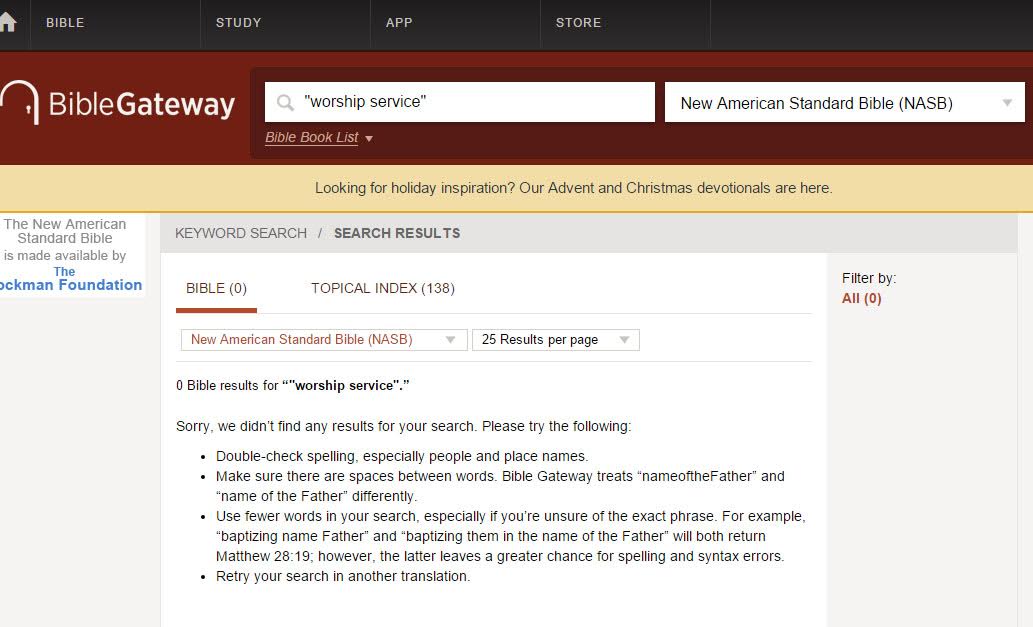The height and width of the screenshot is (627, 1033).
Task: Open the APP menu
Action: [399, 22]
